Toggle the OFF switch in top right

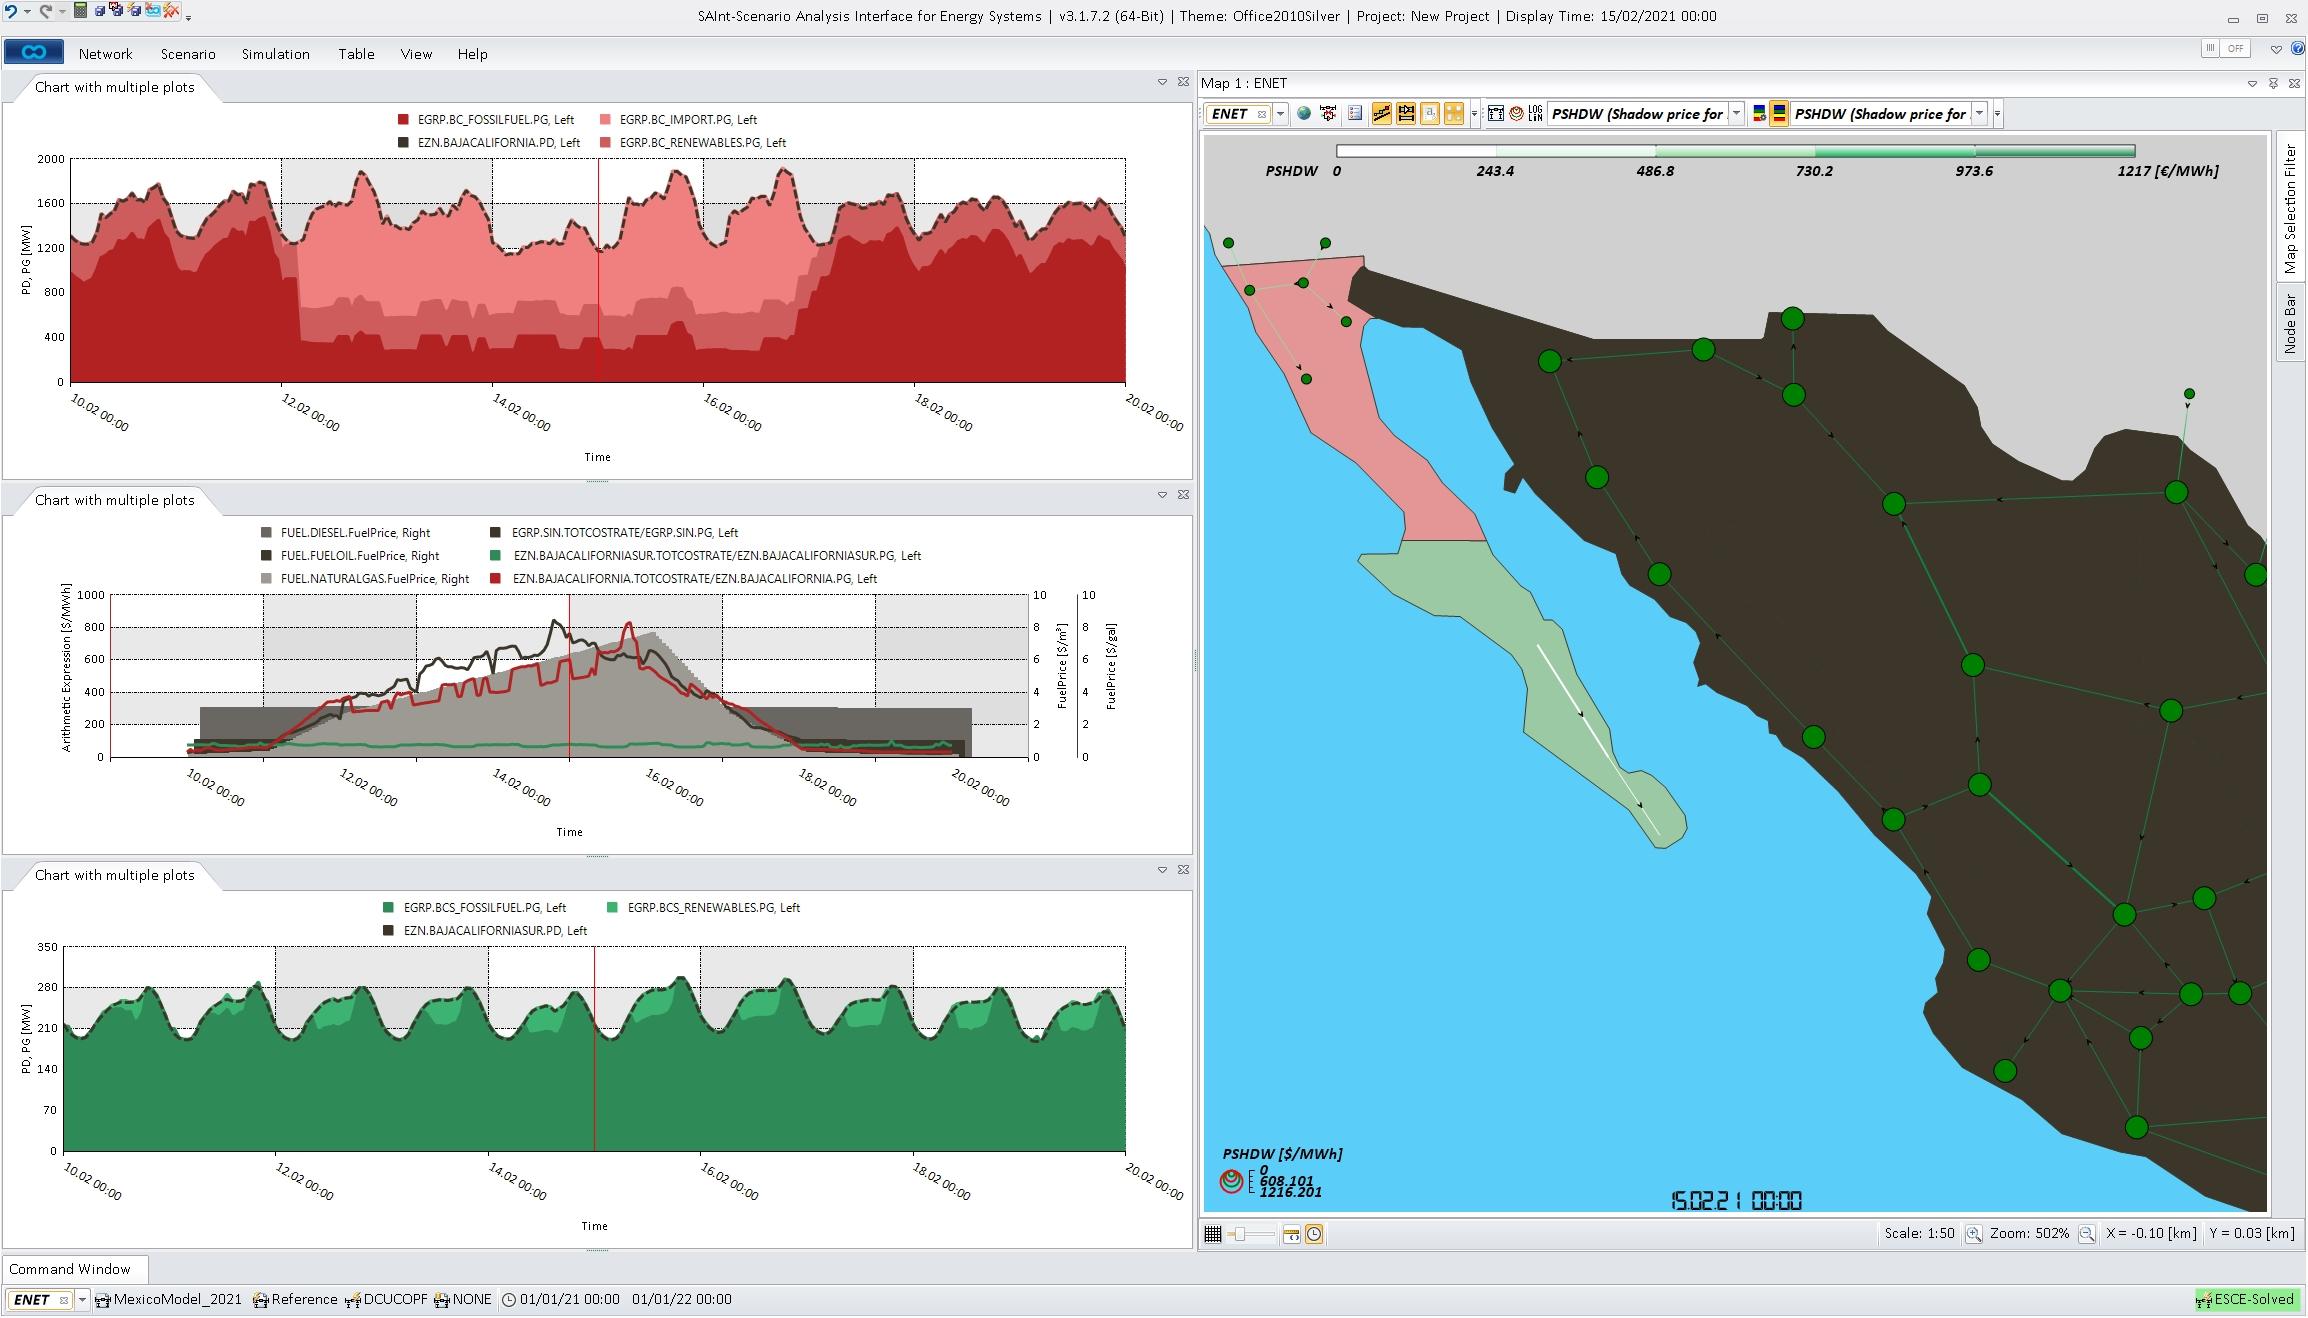[x=2226, y=48]
